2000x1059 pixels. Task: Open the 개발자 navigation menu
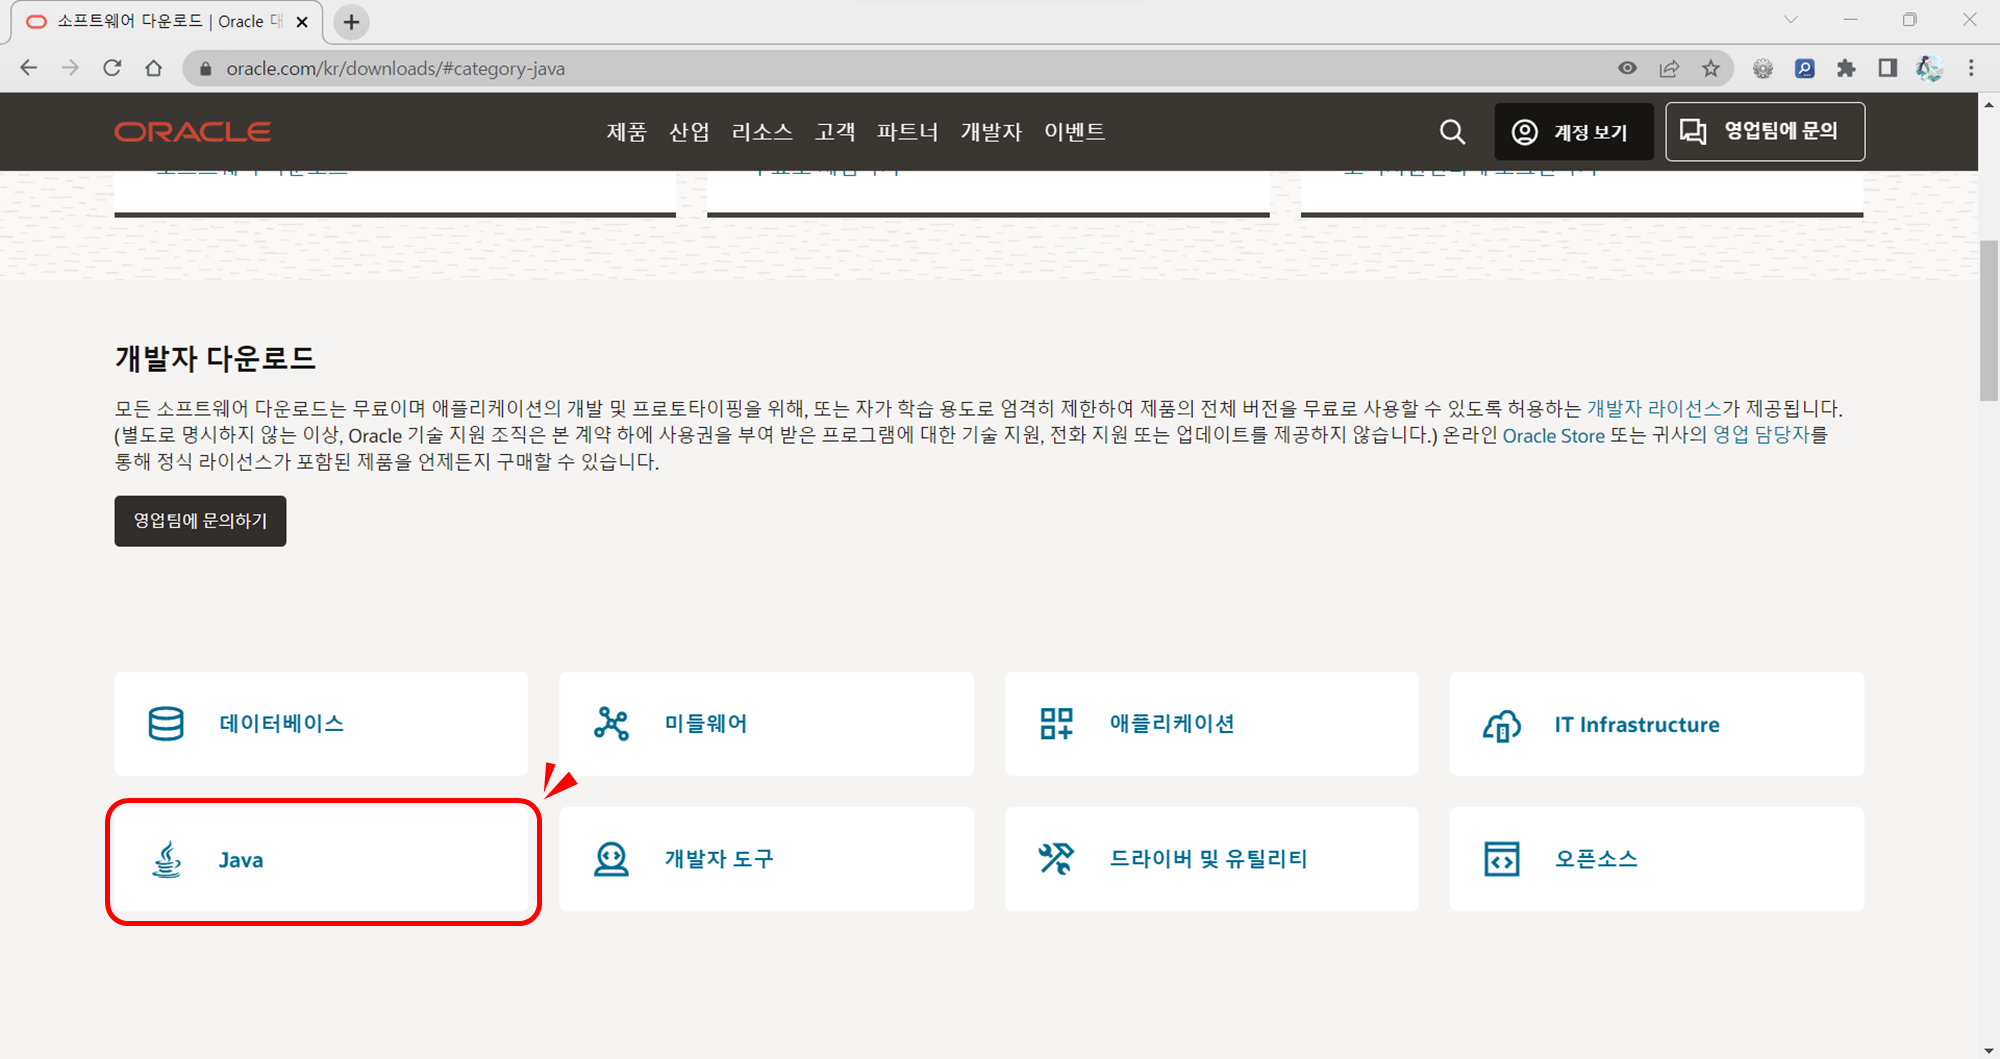point(991,132)
